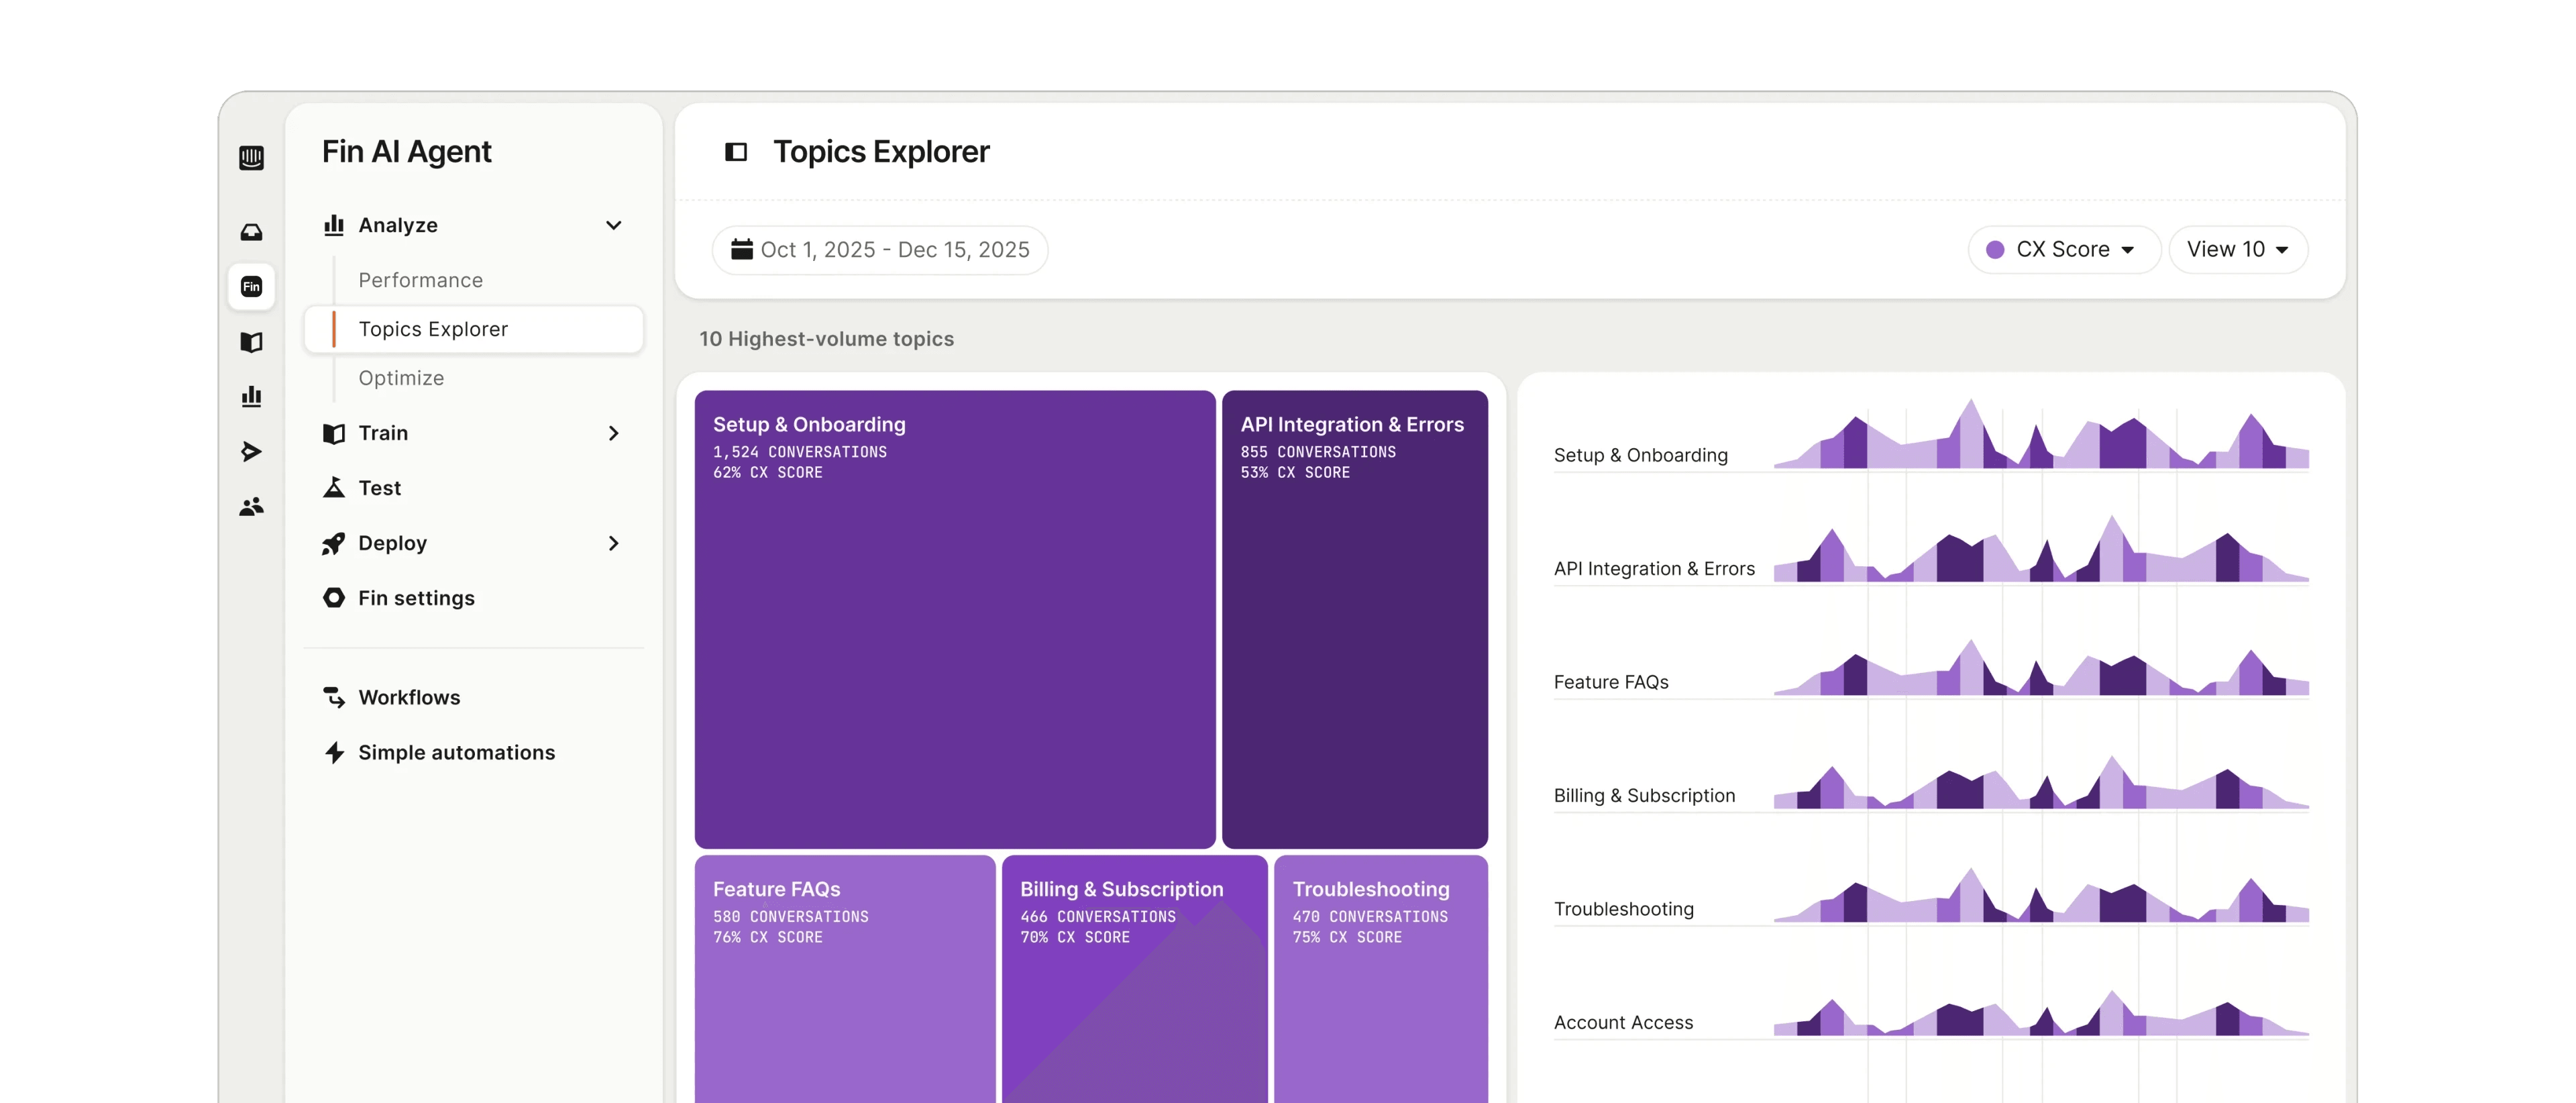Open API Integration & Errors treemap tile
The height and width of the screenshot is (1103, 2576).
pyautogui.click(x=1355, y=619)
